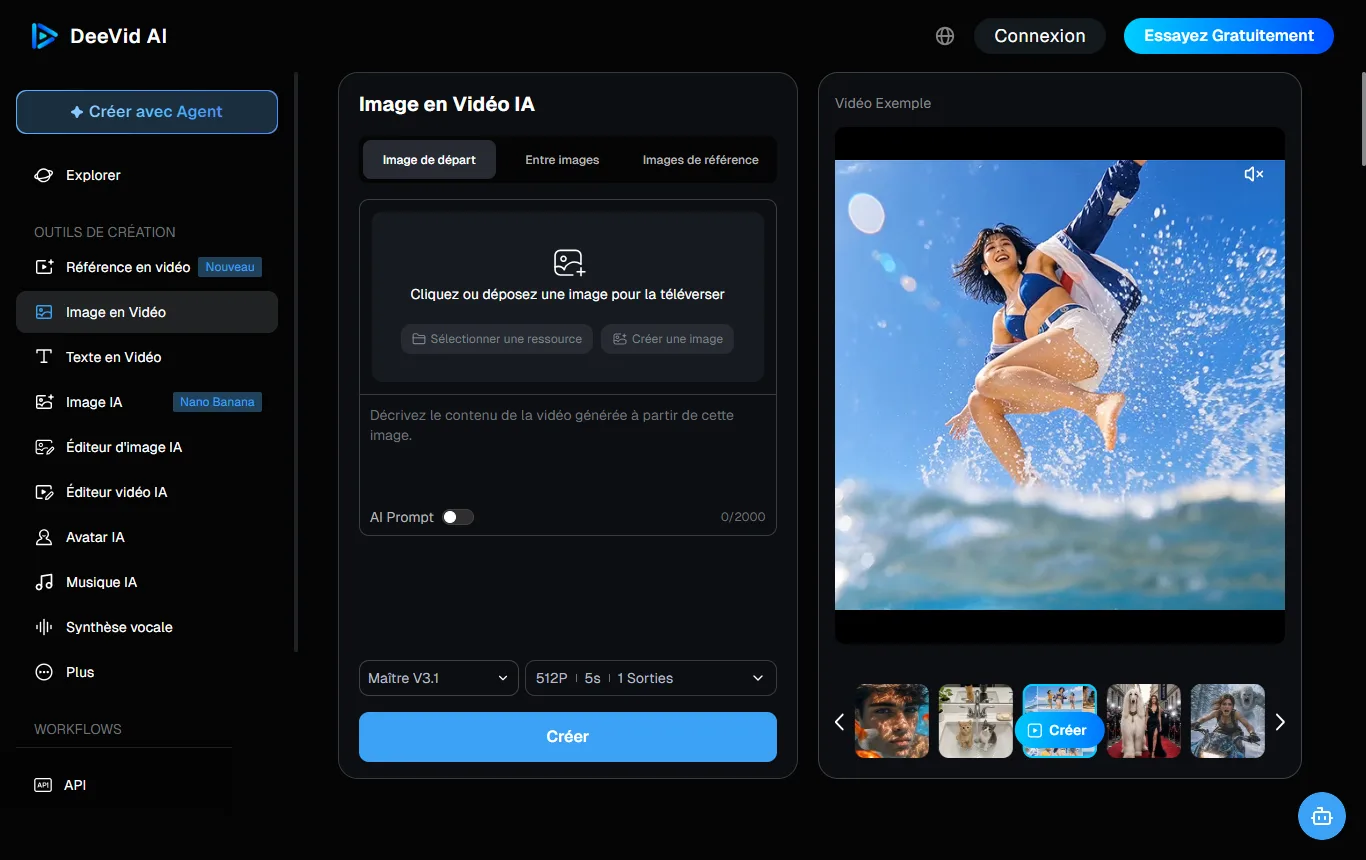Show previous example thumbnails
The width and height of the screenshot is (1366, 860).
[840, 722]
